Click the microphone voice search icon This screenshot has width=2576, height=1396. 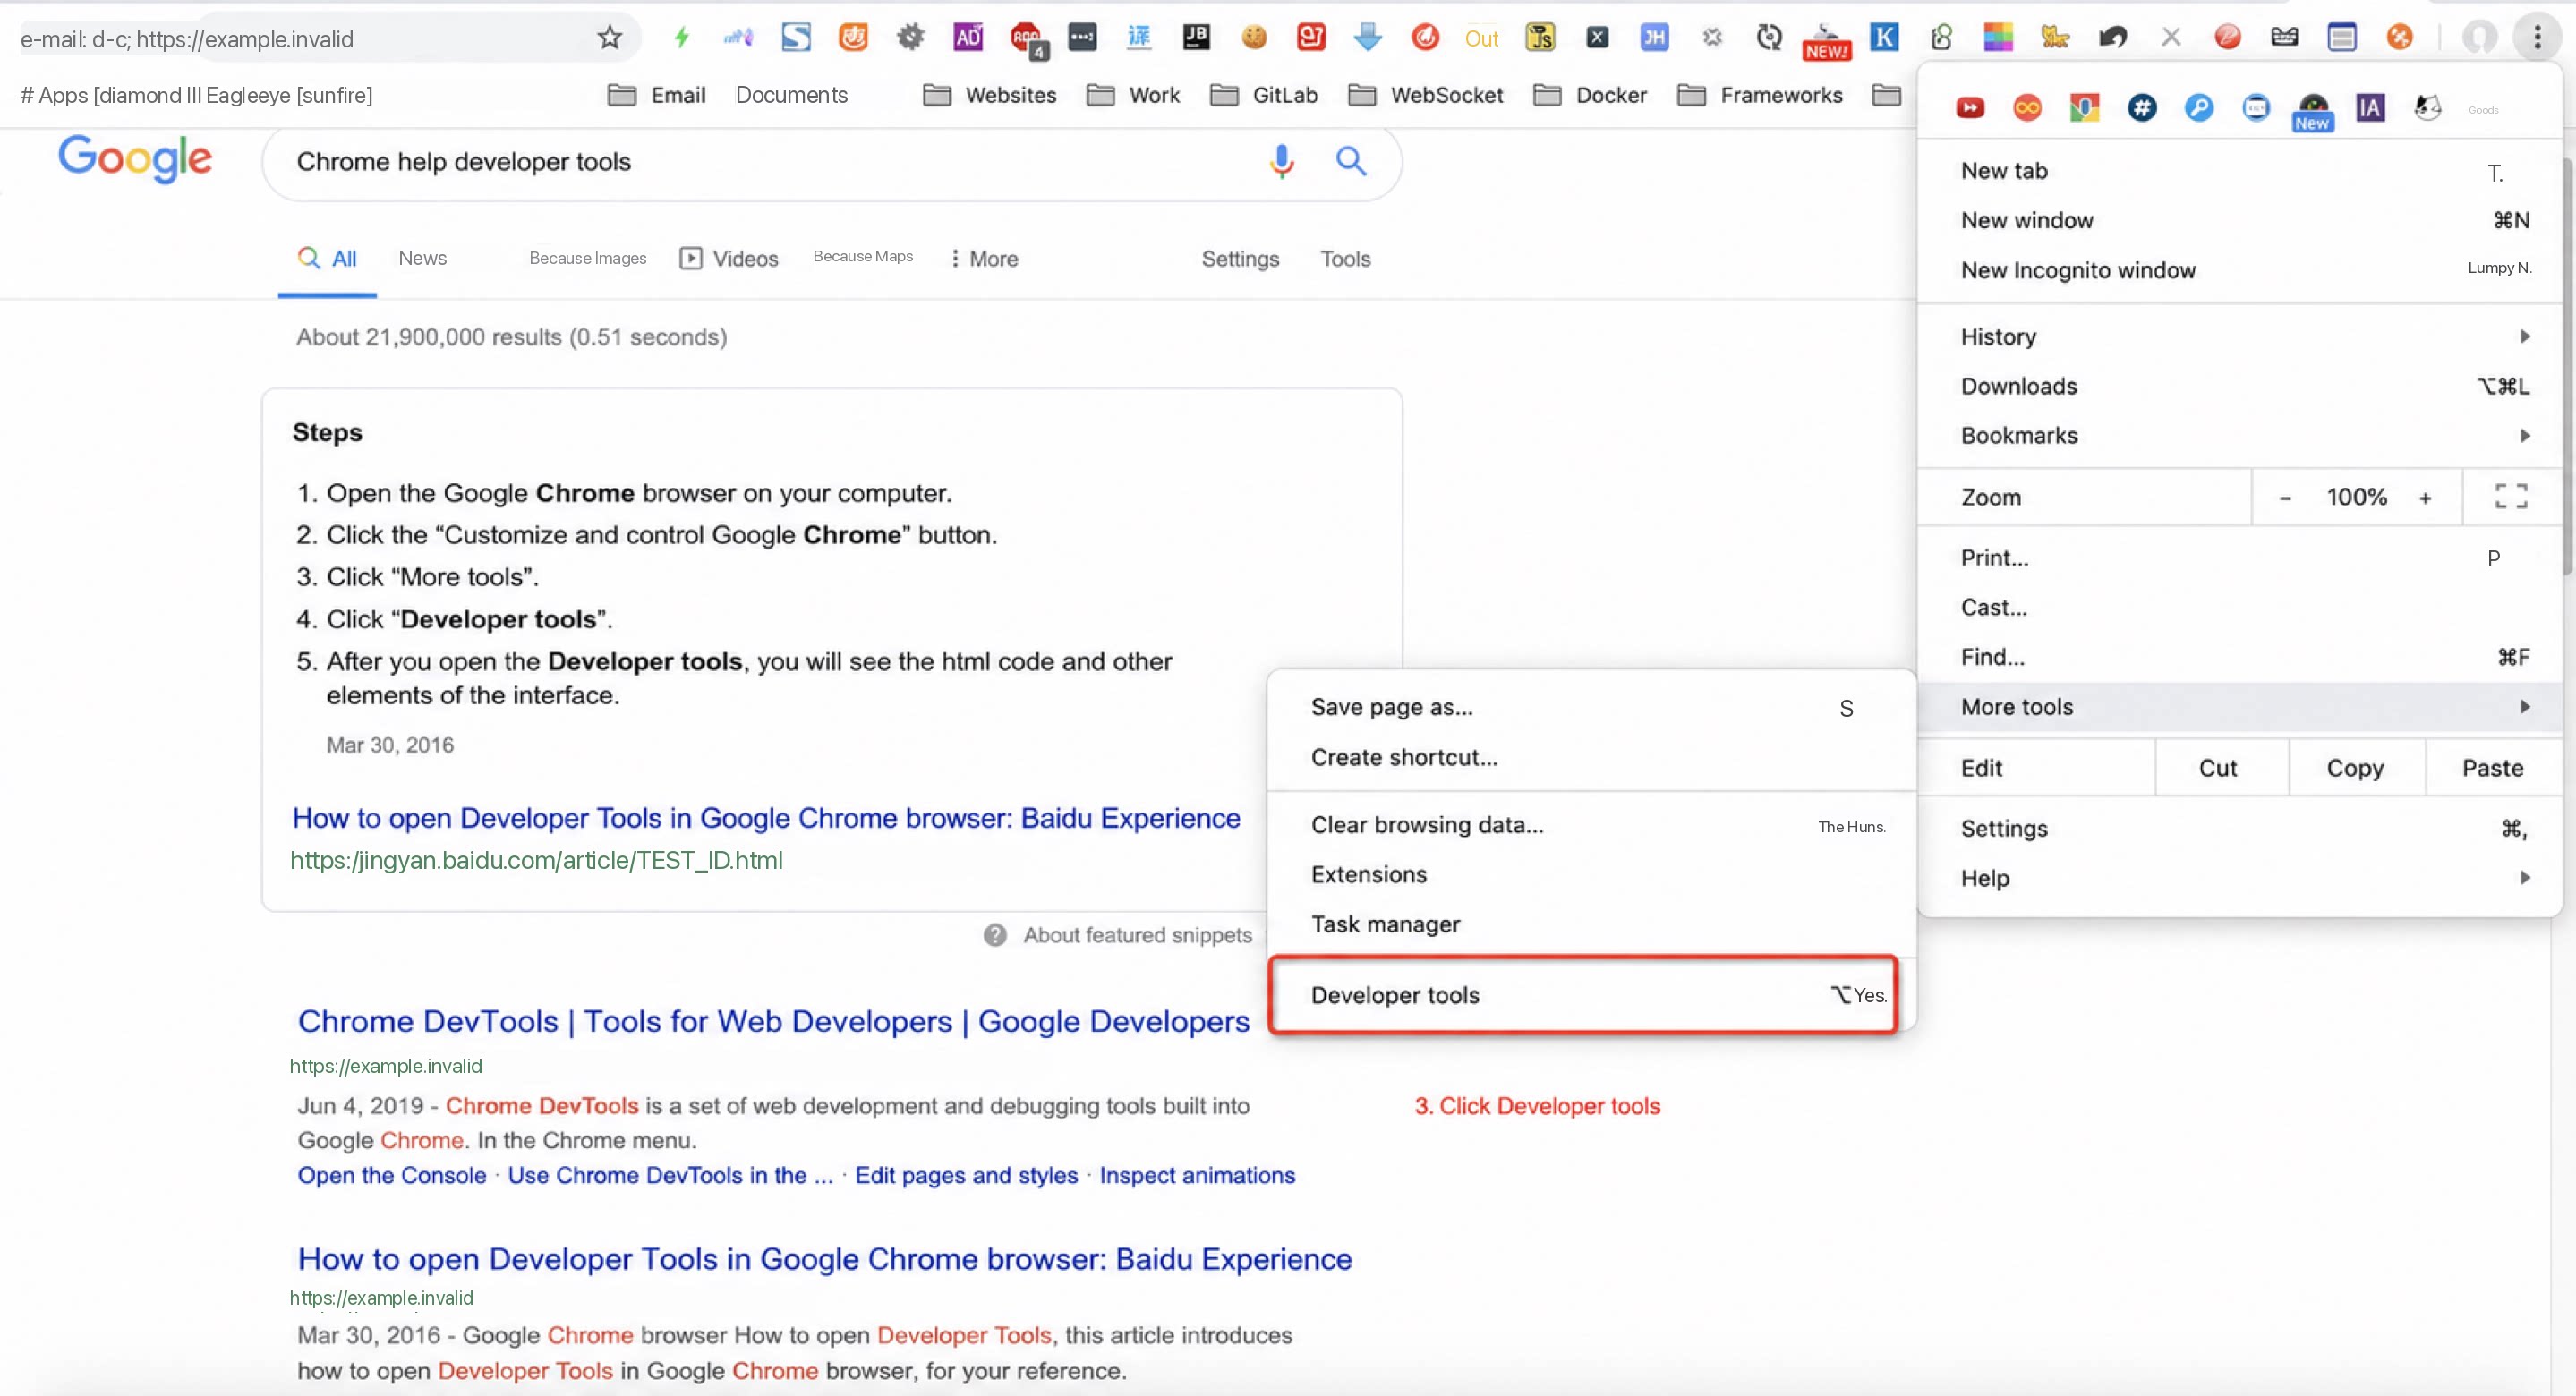(1281, 161)
